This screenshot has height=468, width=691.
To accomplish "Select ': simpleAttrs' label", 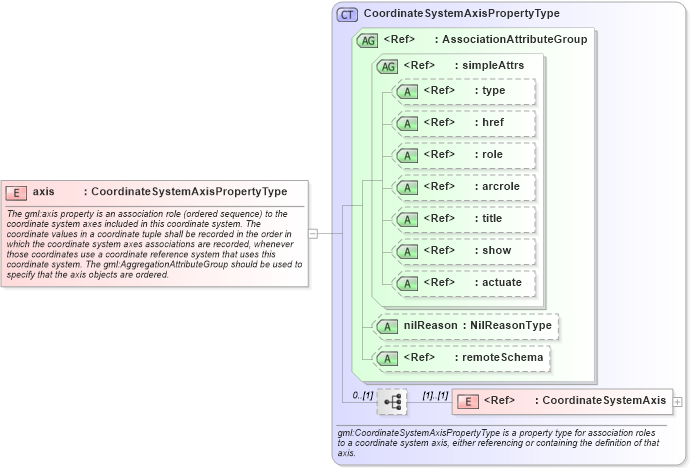I will (489, 66).
